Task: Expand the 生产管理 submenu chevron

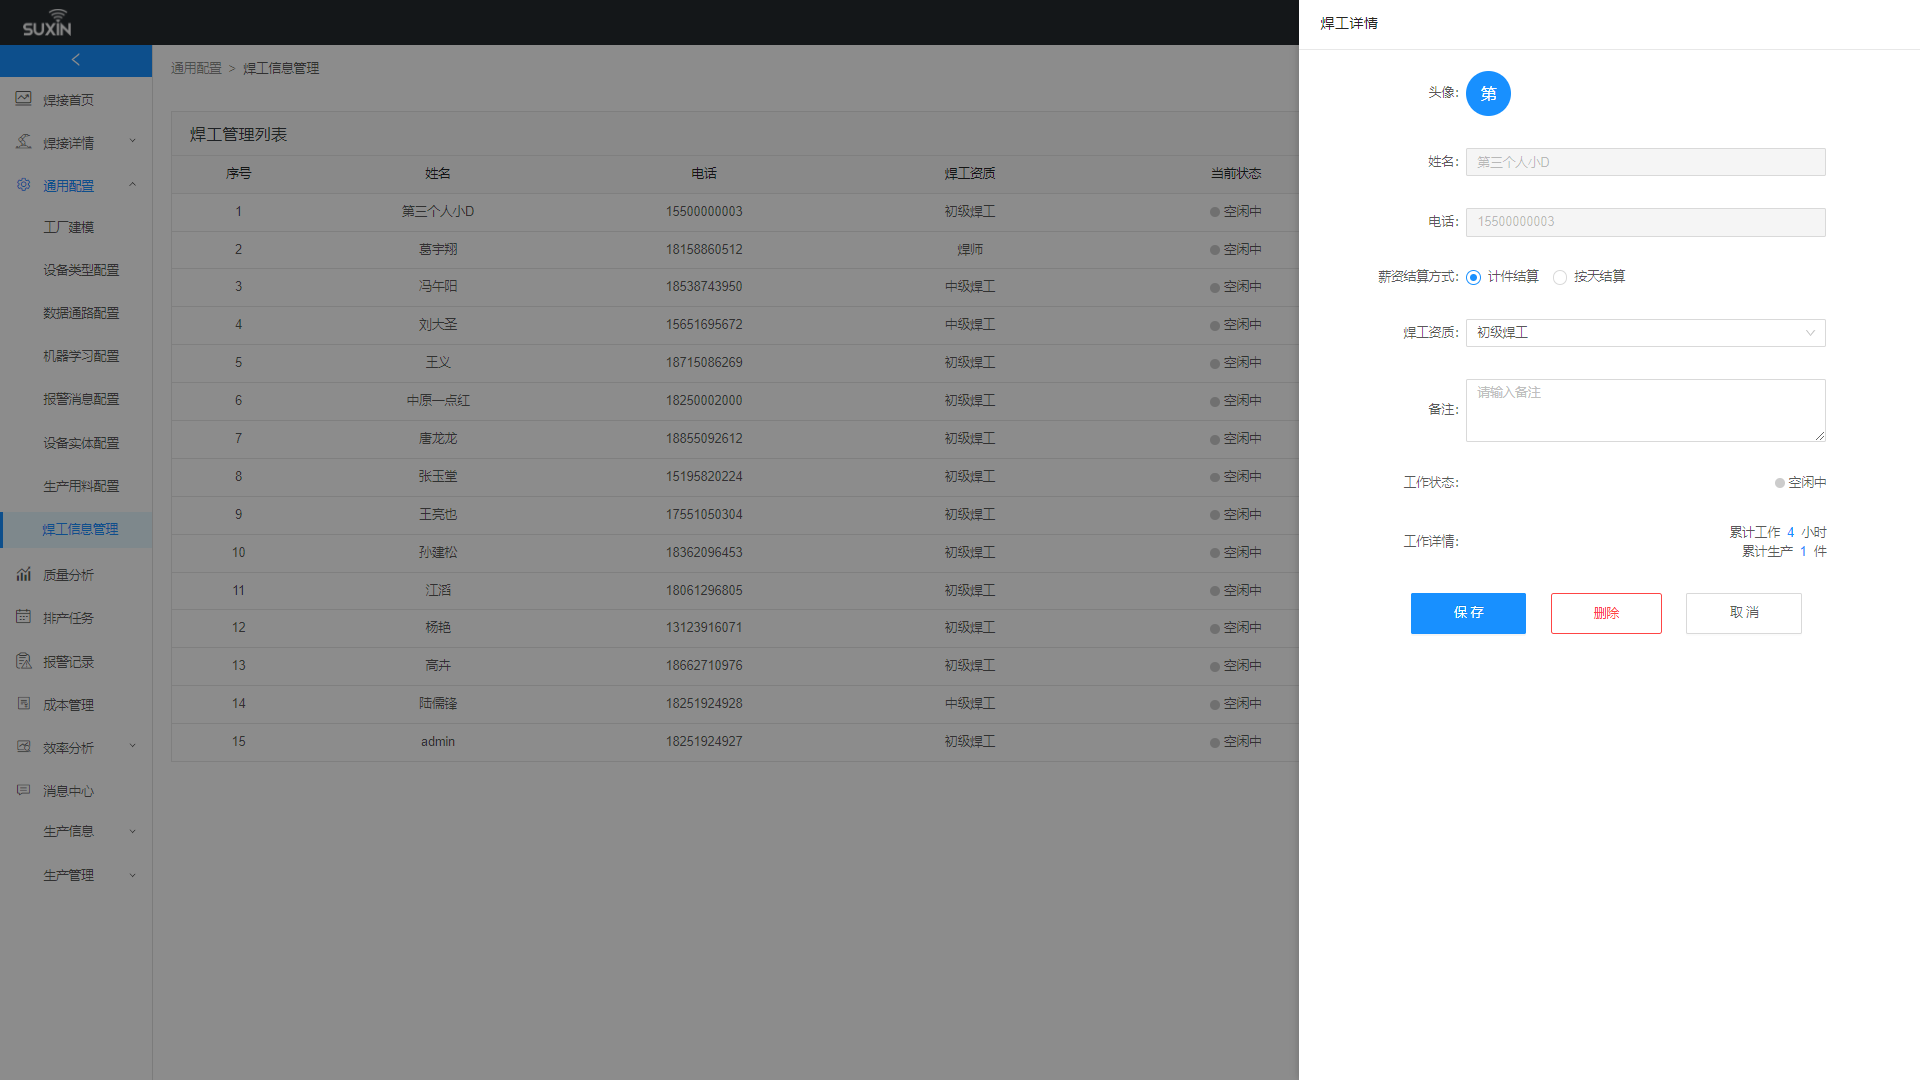Action: click(132, 875)
